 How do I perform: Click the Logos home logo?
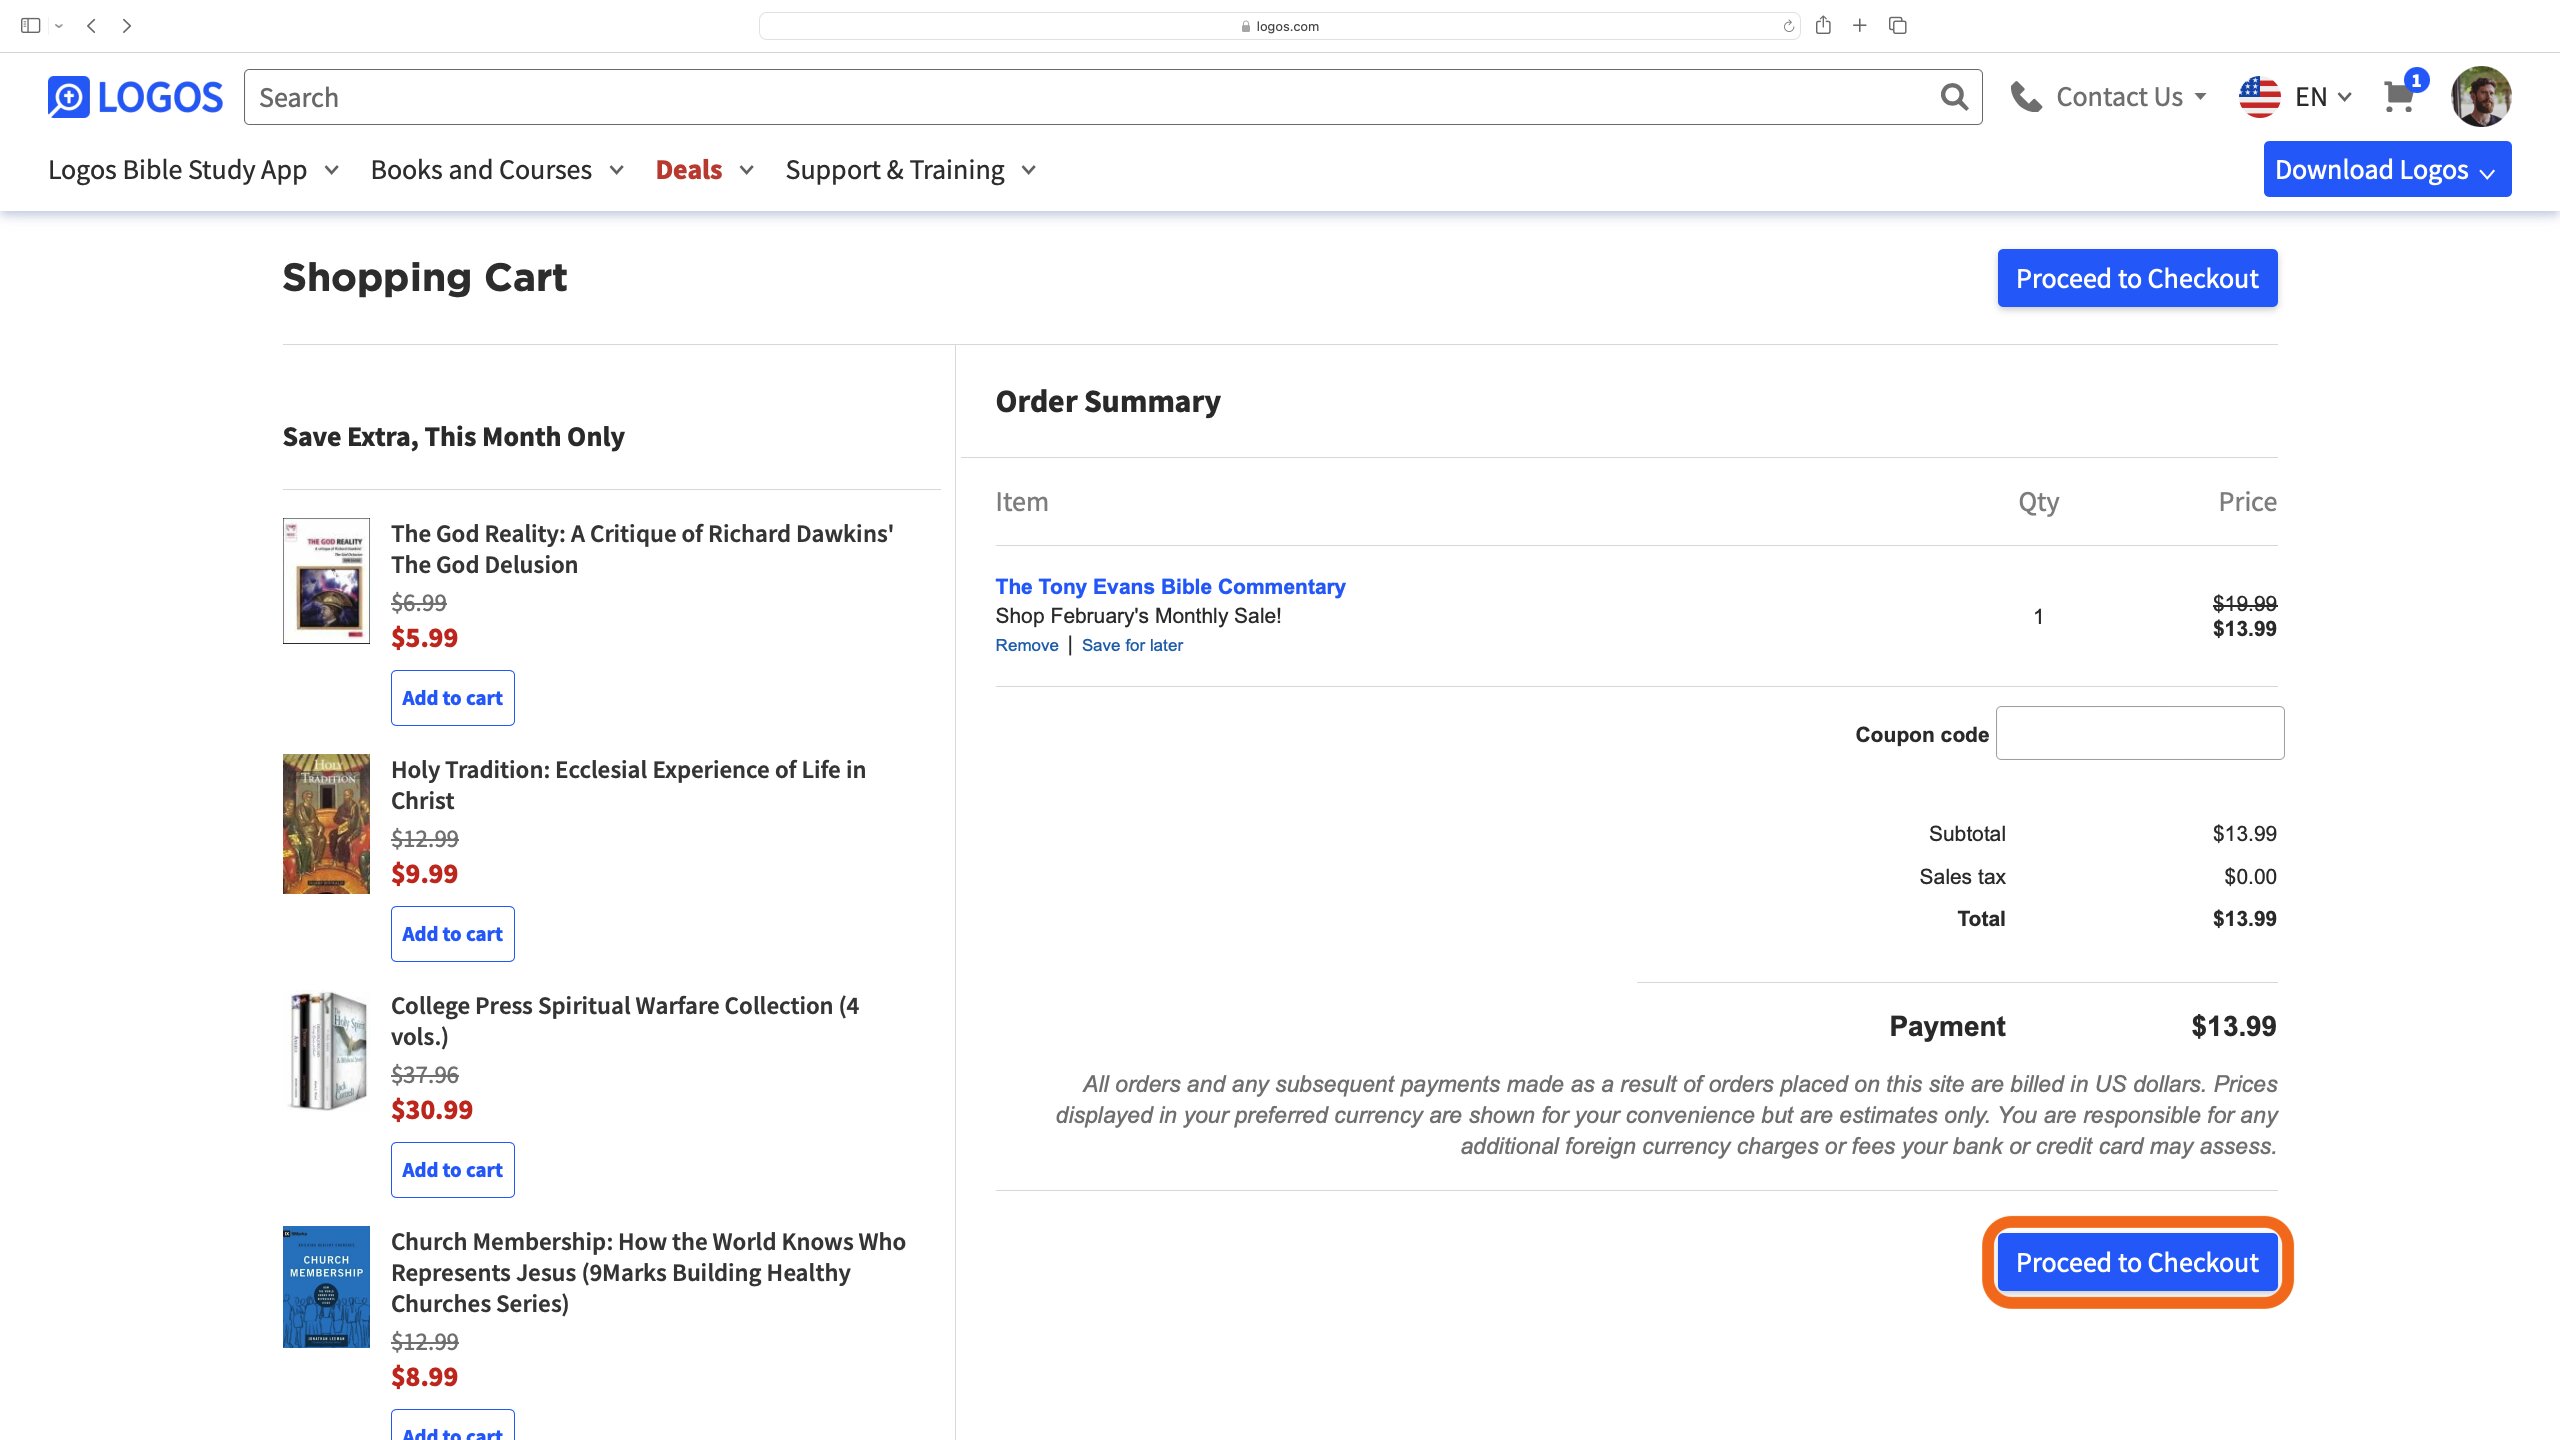coord(135,97)
